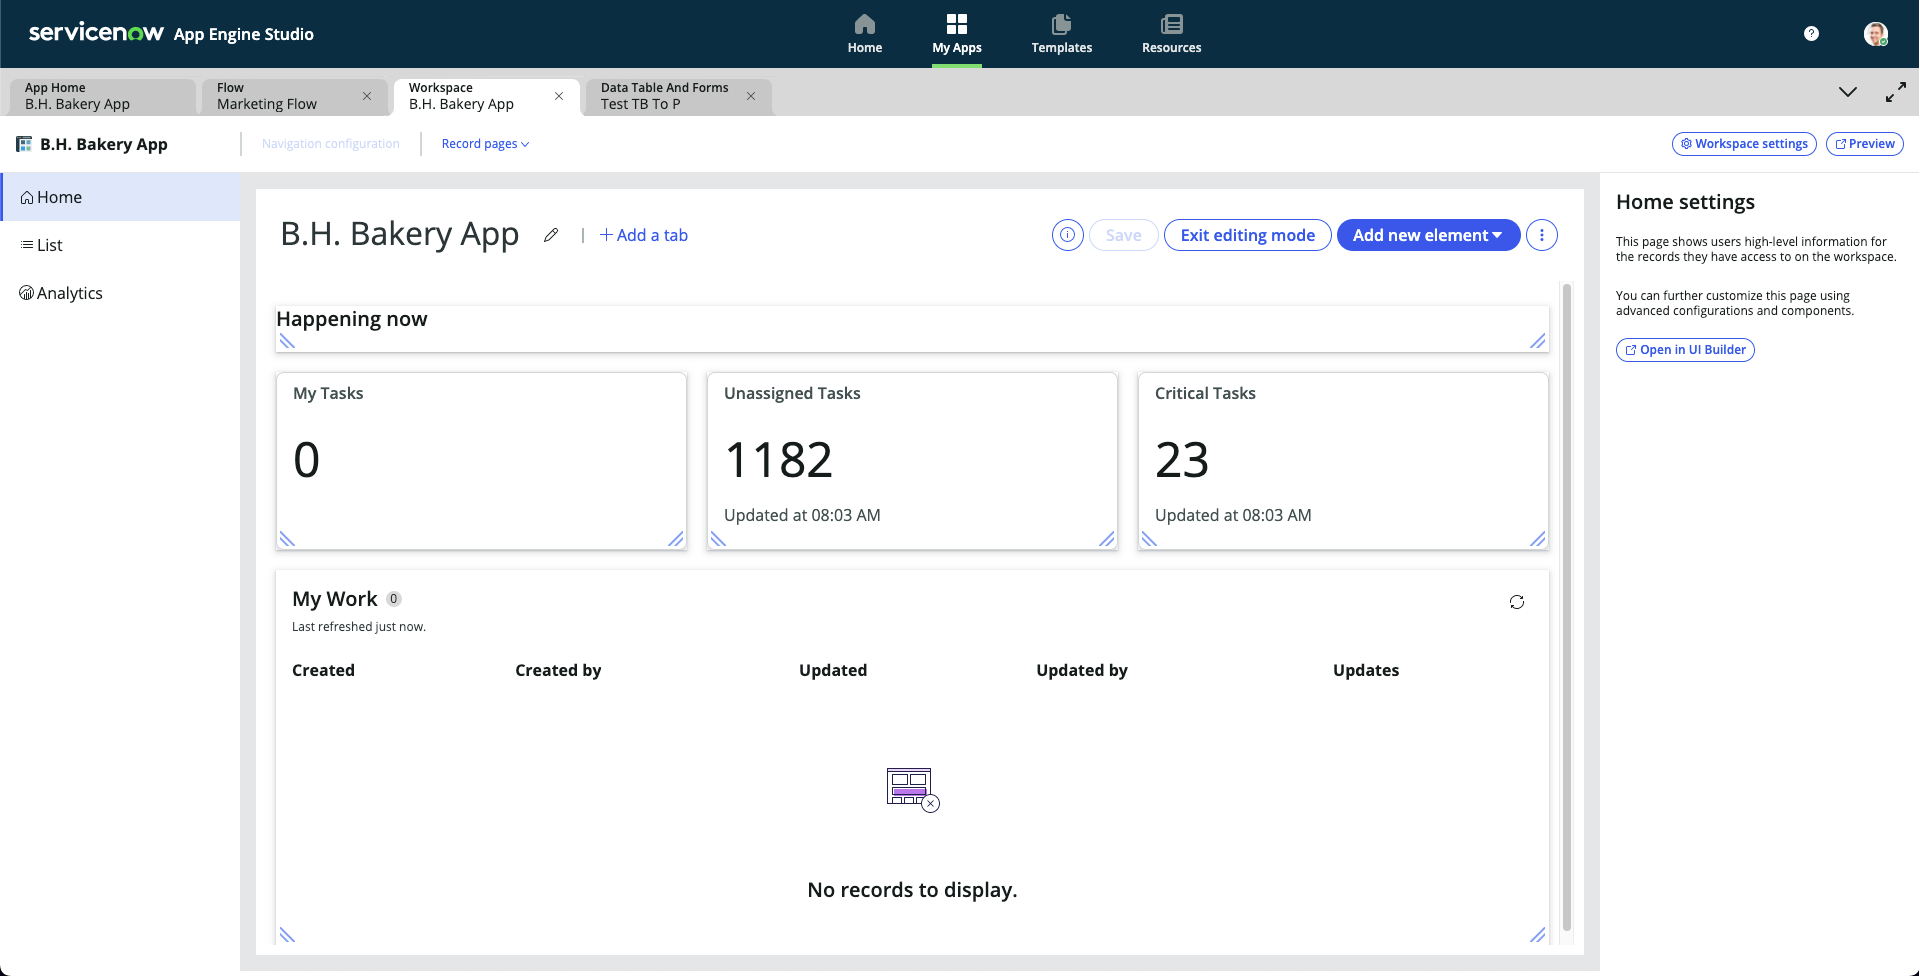This screenshot has height=976, width=1920.
Task: Open the Add new element dropdown
Action: pos(1427,235)
